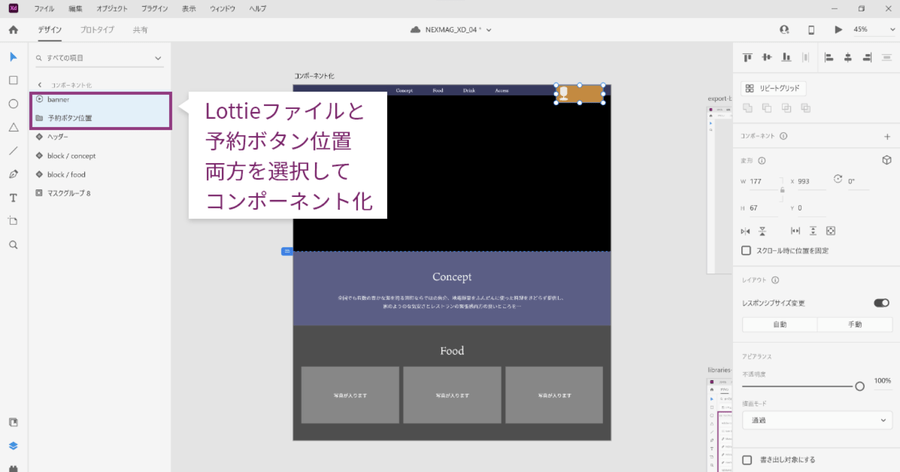Click the rotation angle icon
This screenshot has height=472, width=900.
(x=837, y=179)
